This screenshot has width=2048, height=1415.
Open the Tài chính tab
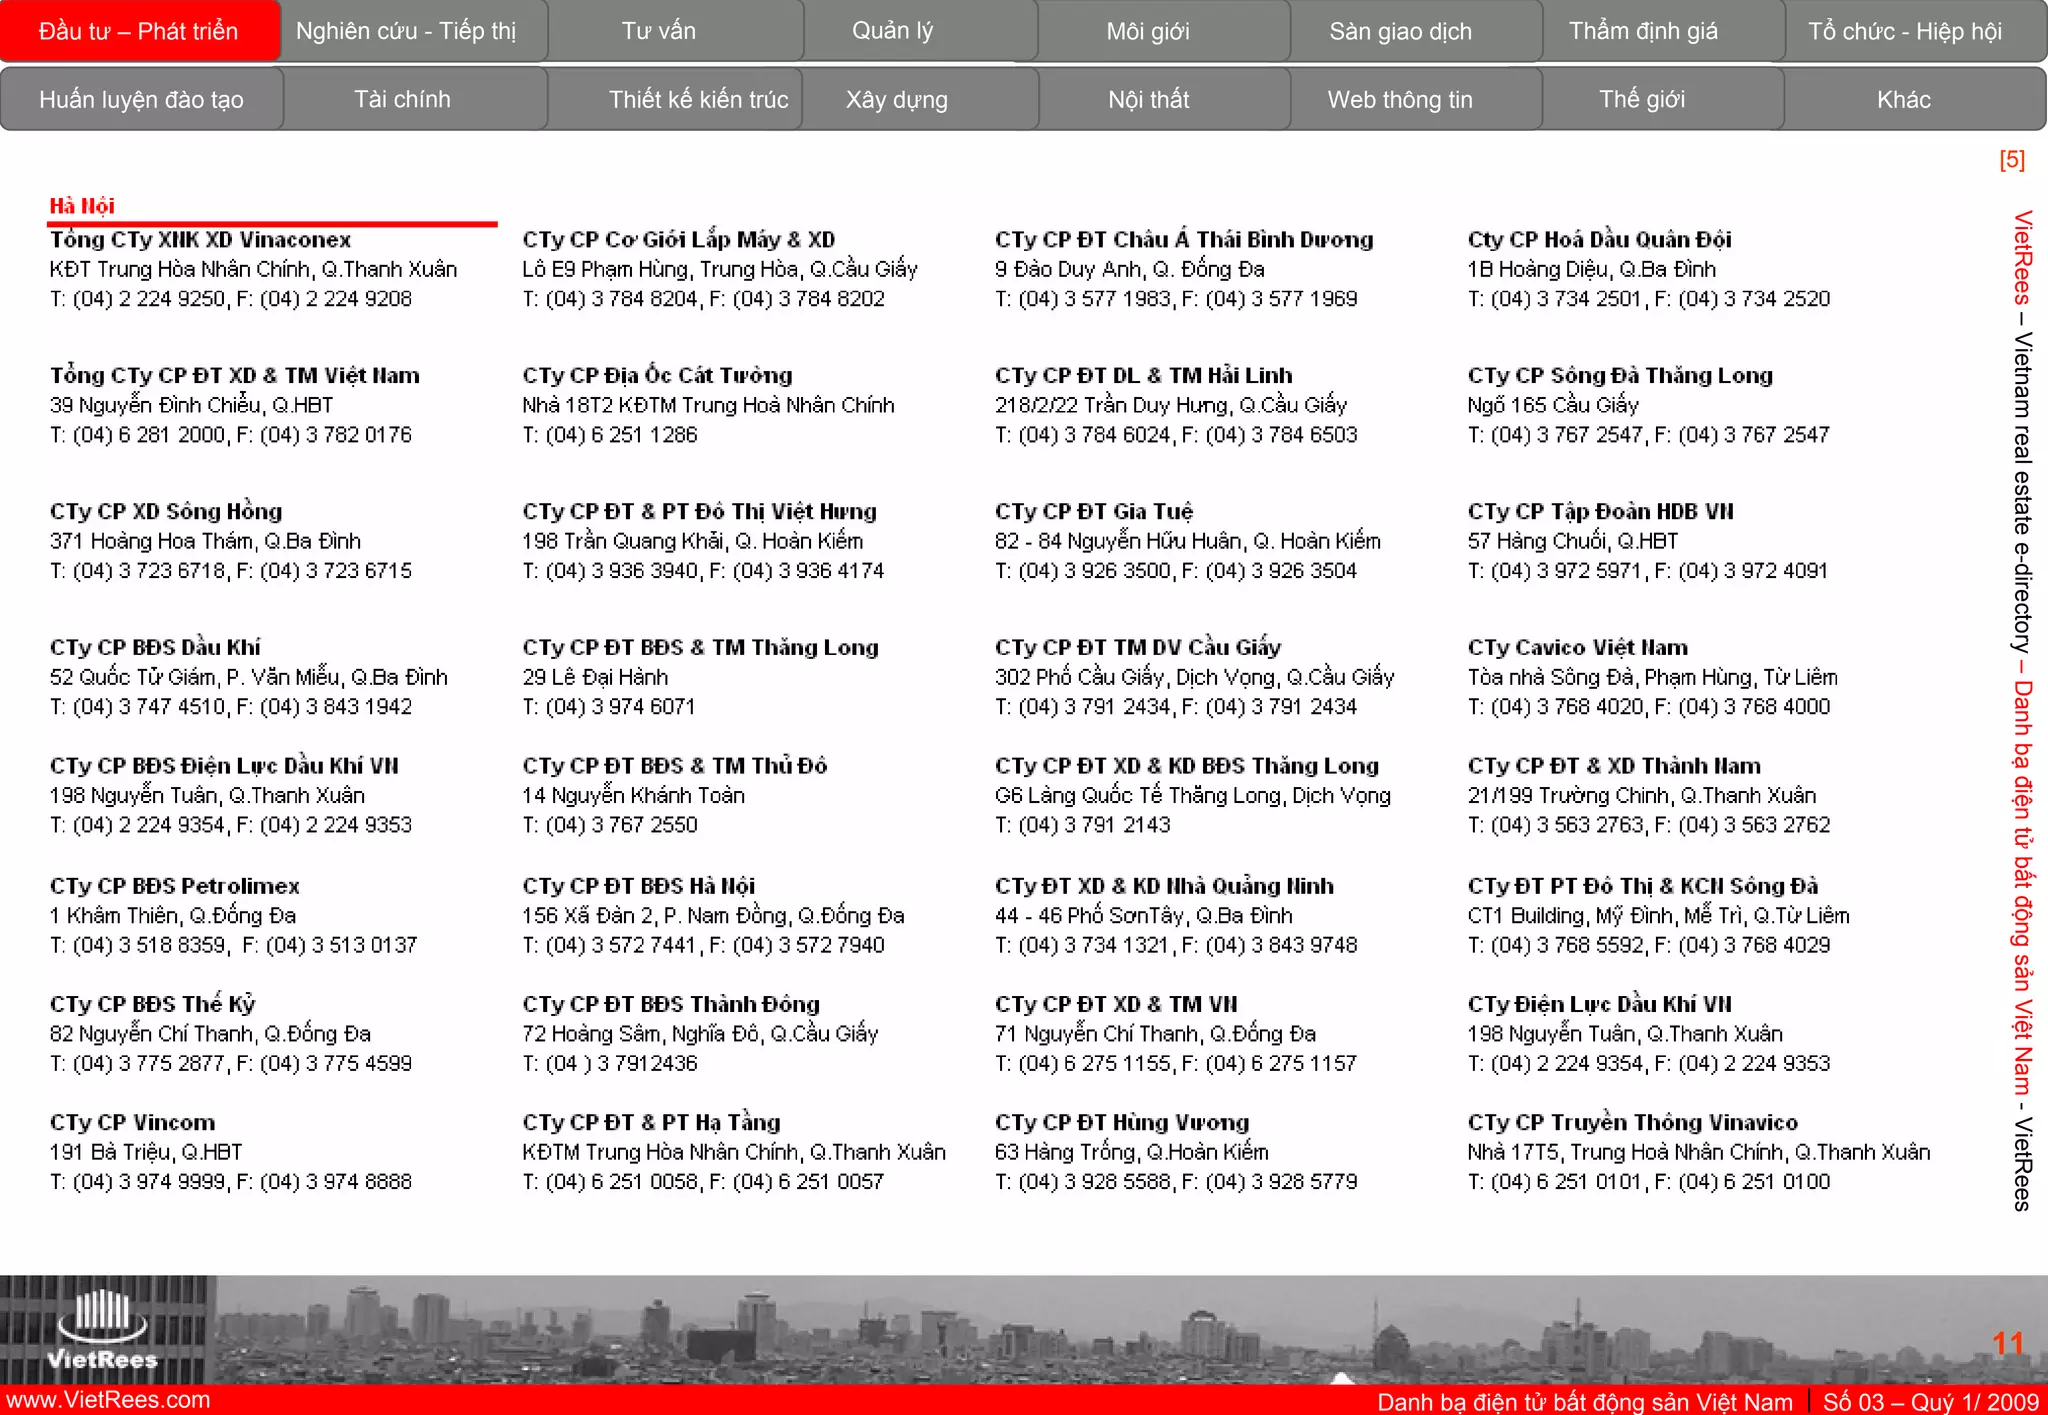pos(415,99)
